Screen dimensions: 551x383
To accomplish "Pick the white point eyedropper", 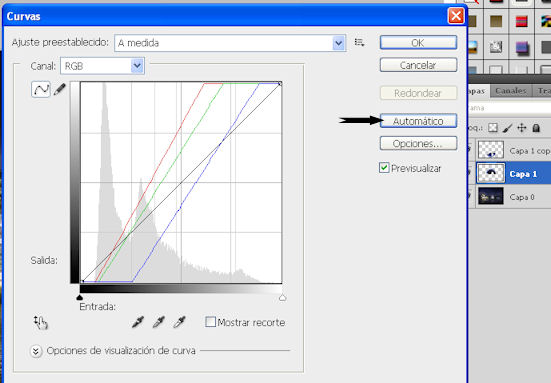I will (179, 322).
